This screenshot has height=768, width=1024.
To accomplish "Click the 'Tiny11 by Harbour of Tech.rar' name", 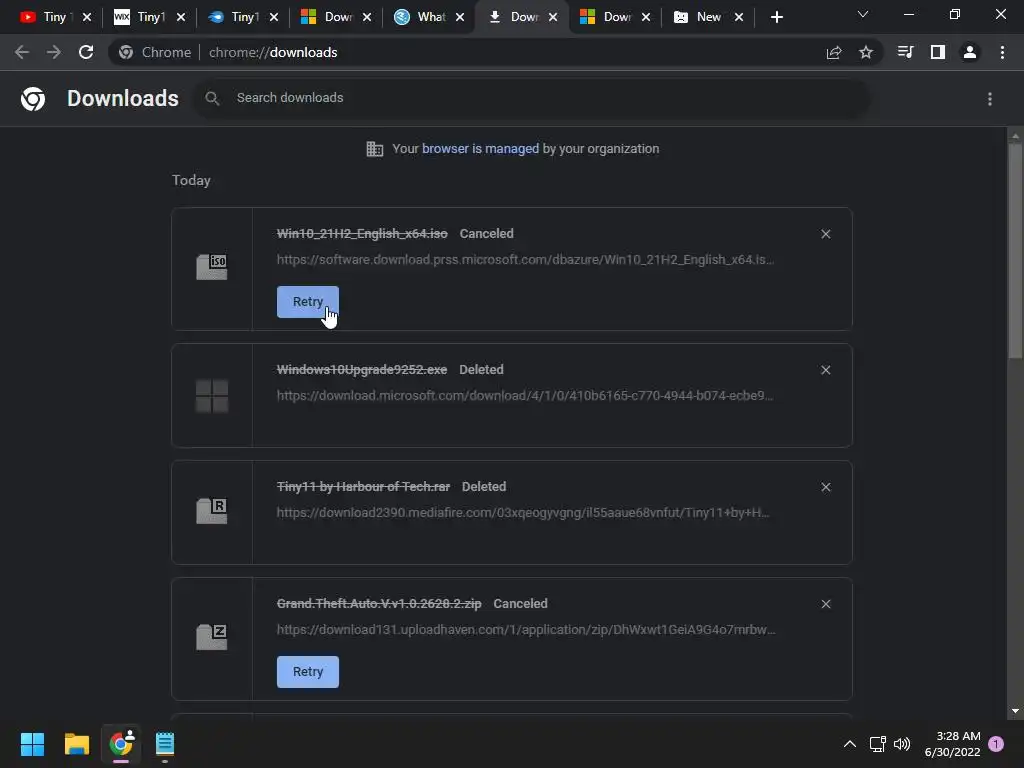I will [x=363, y=487].
